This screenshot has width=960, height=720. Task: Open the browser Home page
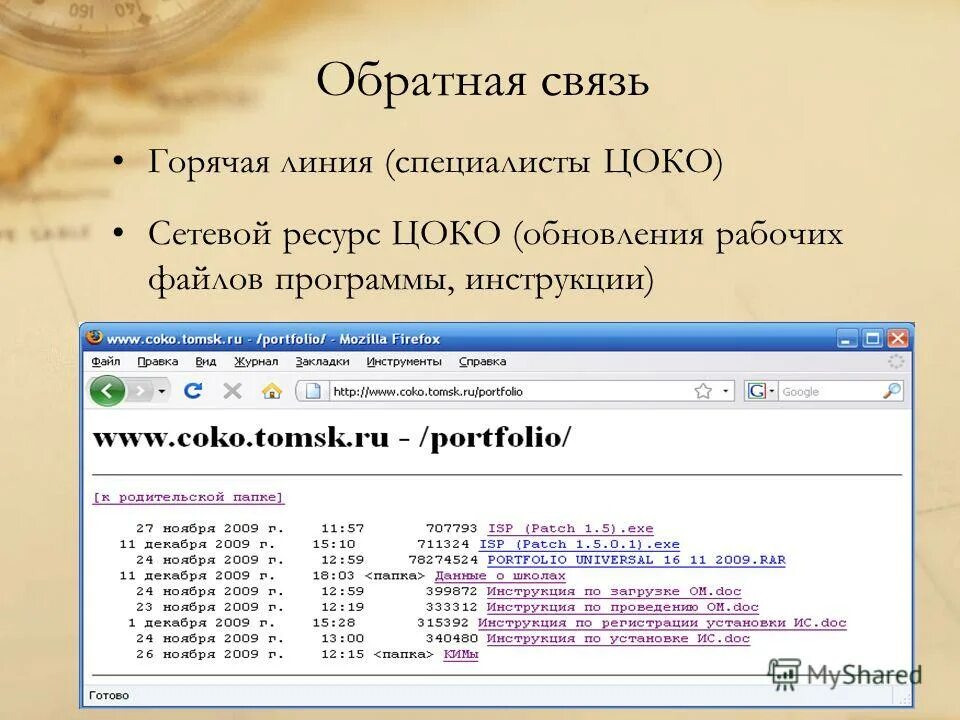pyautogui.click(x=270, y=390)
